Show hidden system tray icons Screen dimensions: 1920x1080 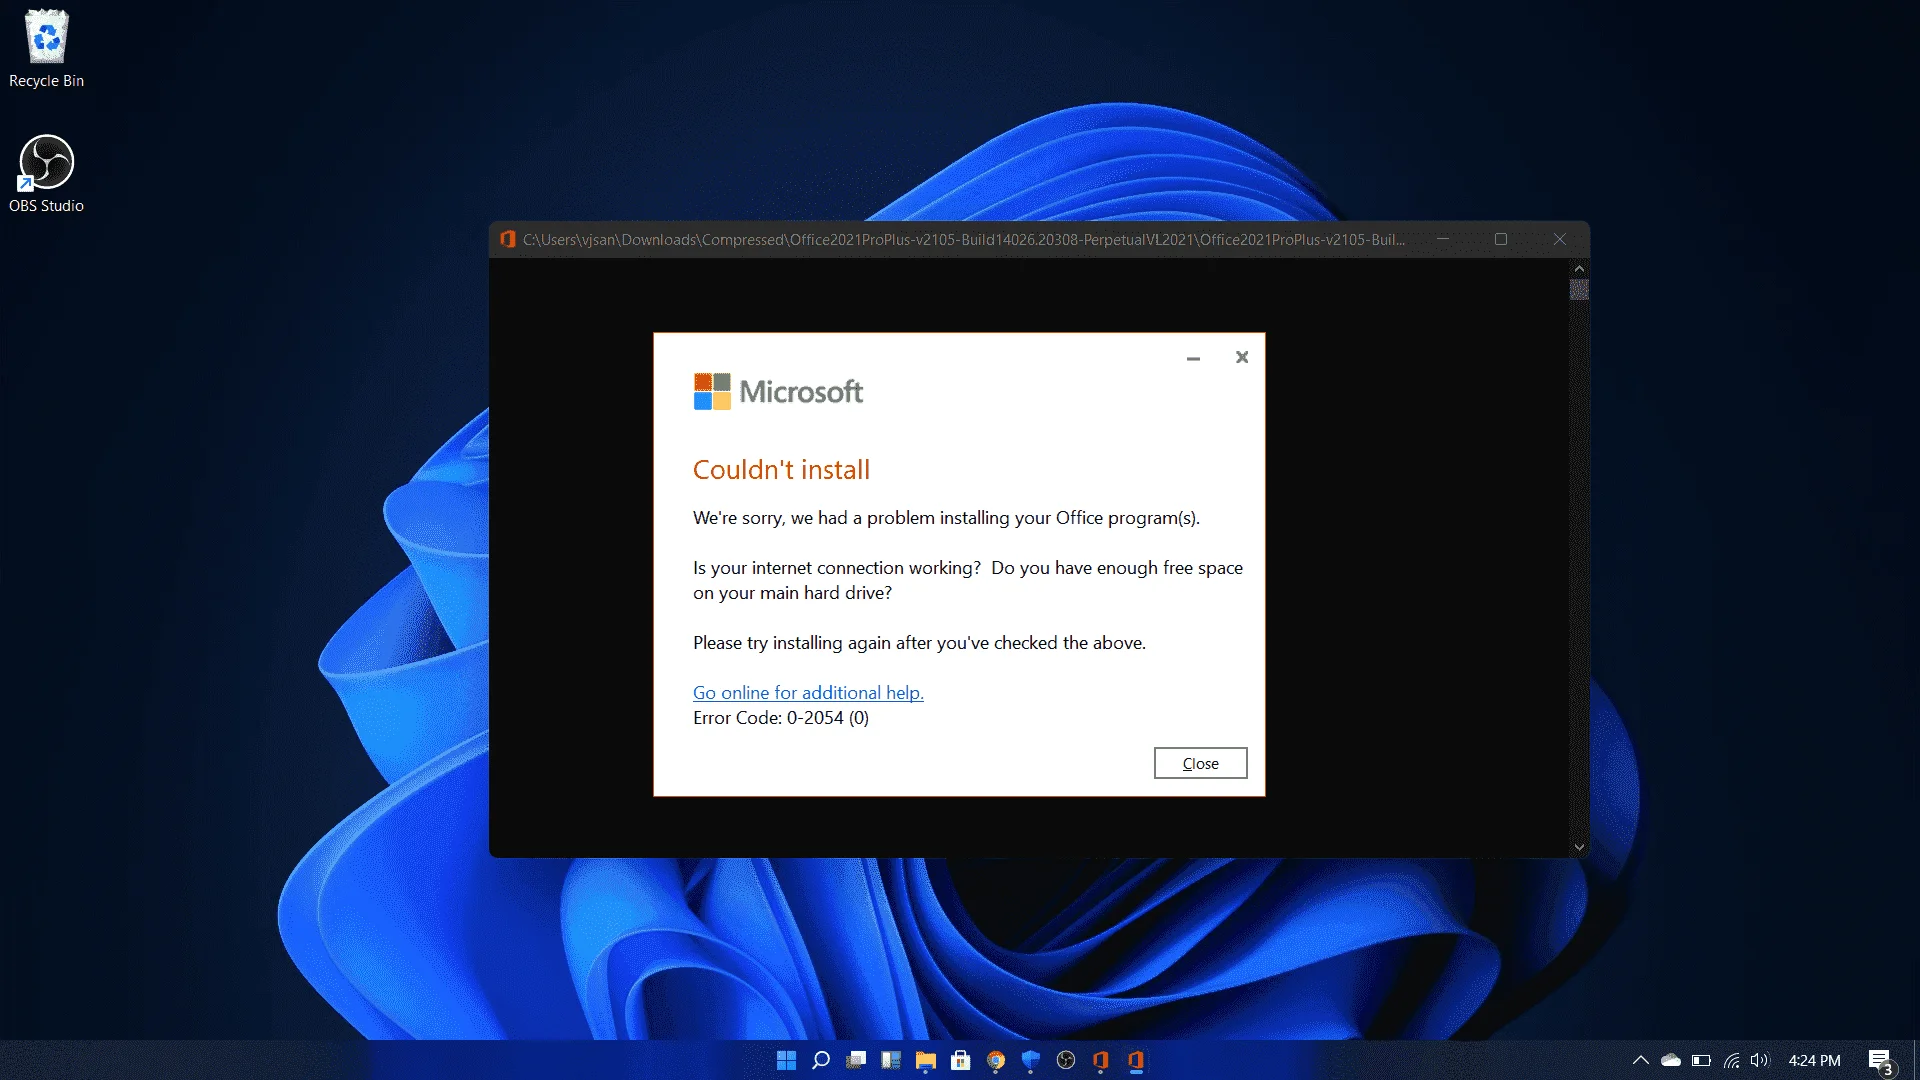tap(1641, 1060)
